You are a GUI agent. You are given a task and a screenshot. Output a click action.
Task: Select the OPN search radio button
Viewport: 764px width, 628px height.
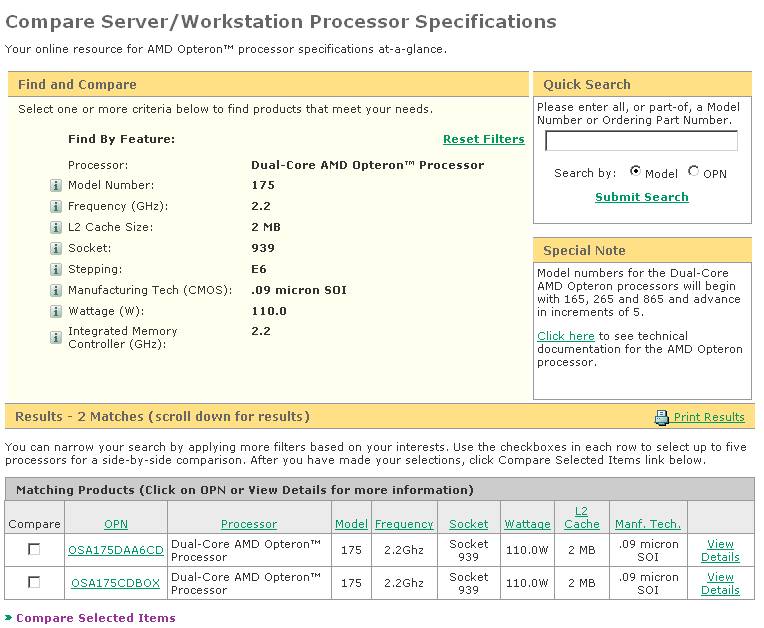pyautogui.click(x=693, y=171)
